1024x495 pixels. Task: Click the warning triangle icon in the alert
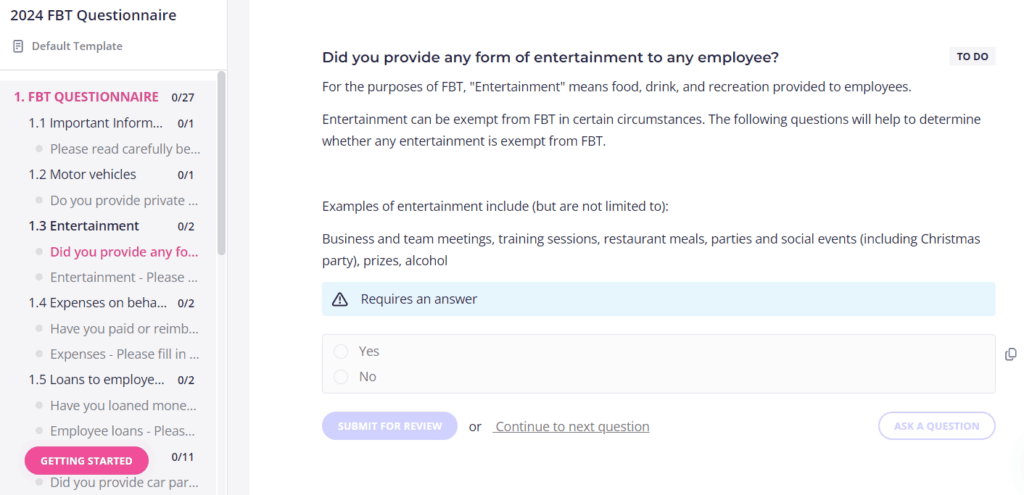(x=340, y=299)
